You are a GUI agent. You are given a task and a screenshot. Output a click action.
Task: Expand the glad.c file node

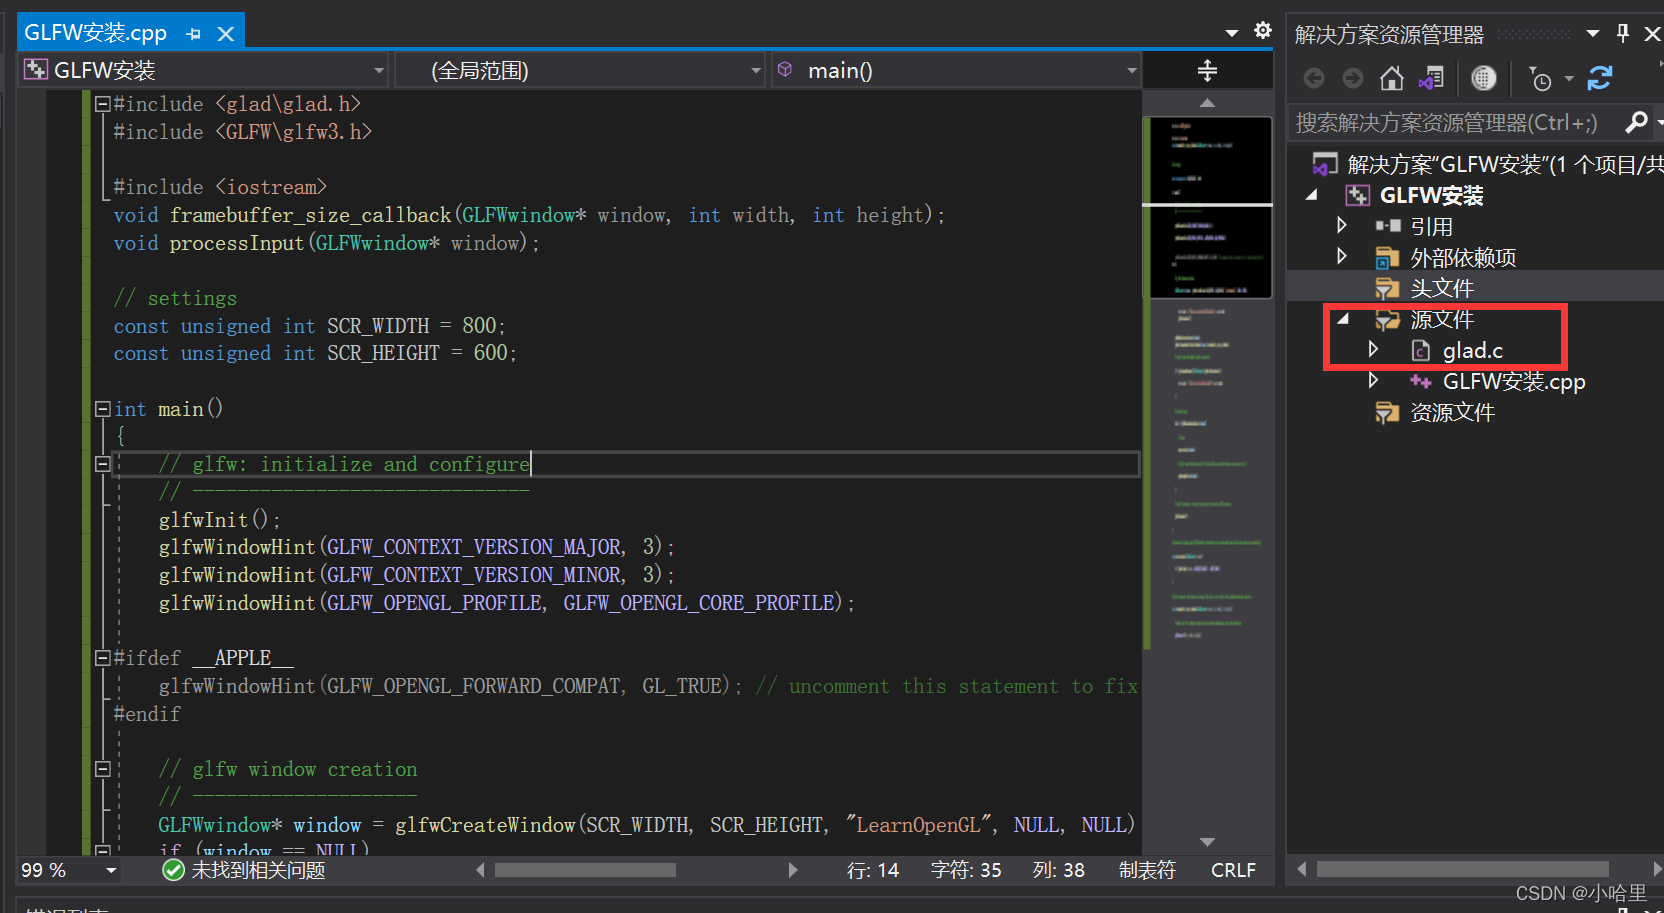point(1374,350)
